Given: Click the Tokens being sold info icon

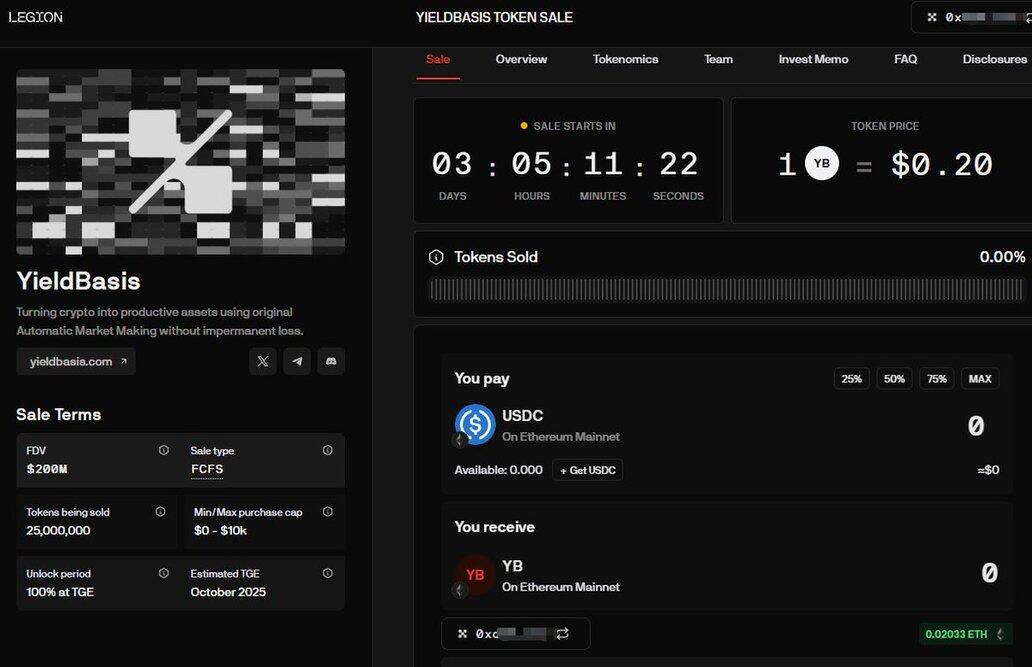Looking at the screenshot, I should click(x=160, y=512).
